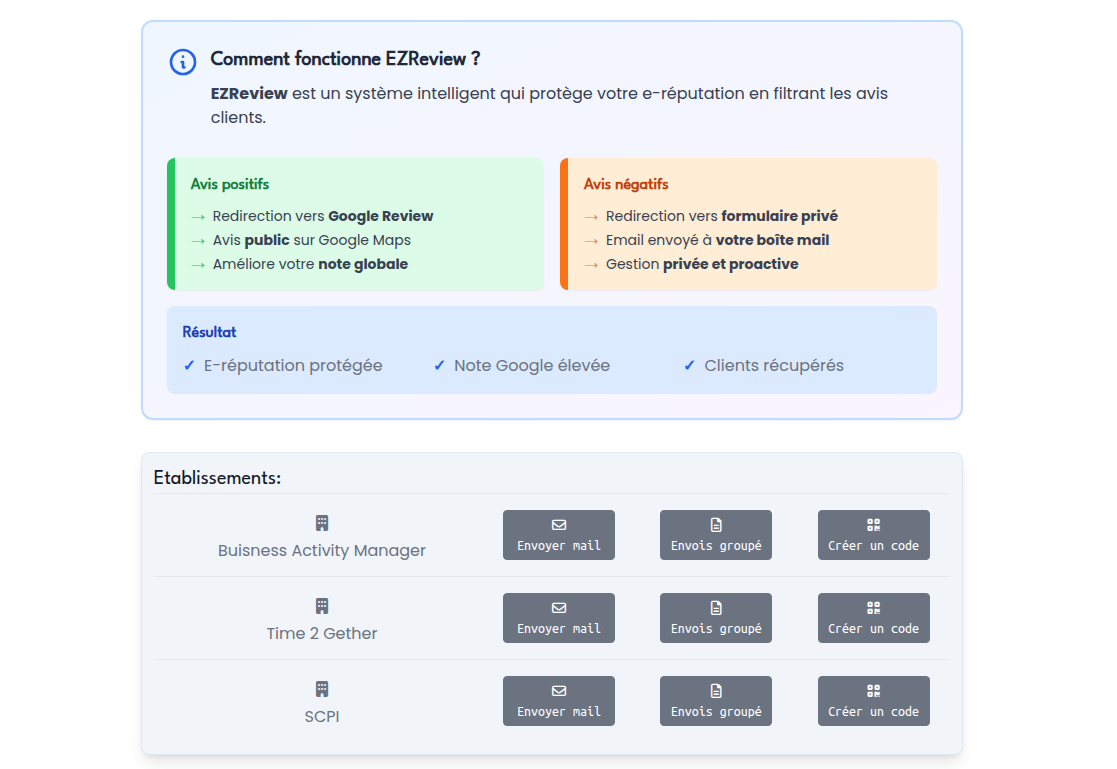The width and height of the screenshot is (1117, 769).
Task: Click the info icon beside the EZReview heading
Action: [x=181, y=62]
